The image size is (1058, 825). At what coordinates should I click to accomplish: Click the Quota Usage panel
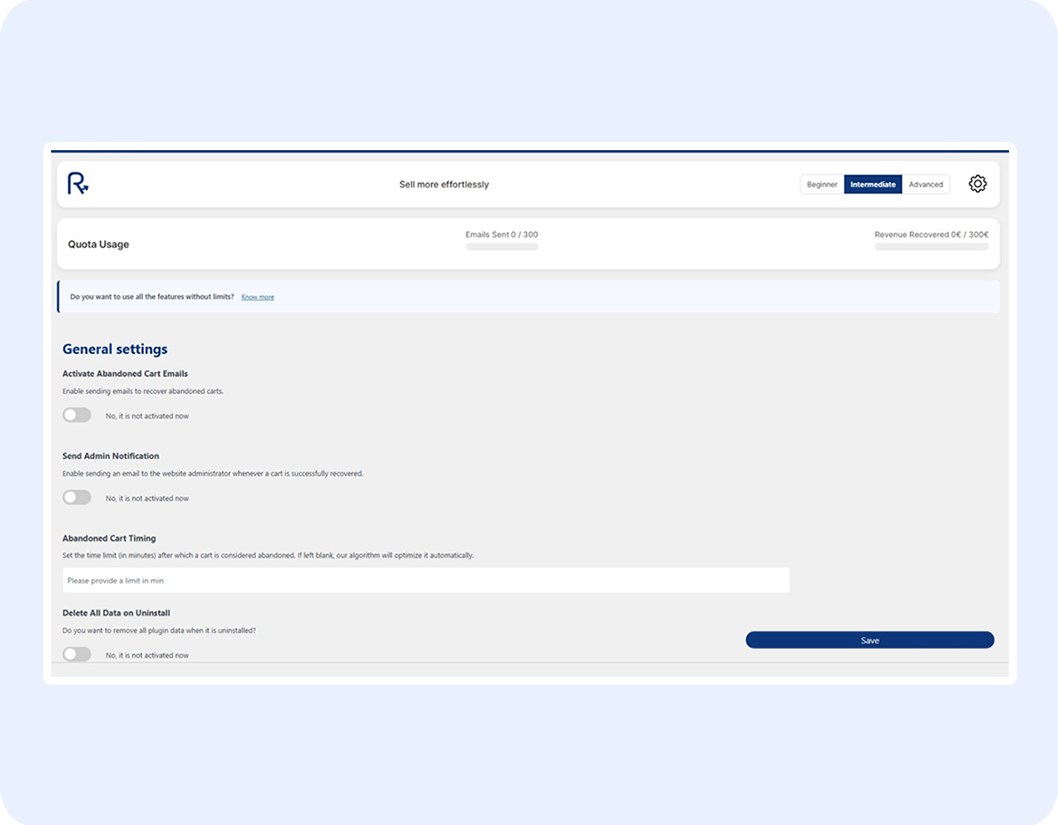(x=97, y=243)
